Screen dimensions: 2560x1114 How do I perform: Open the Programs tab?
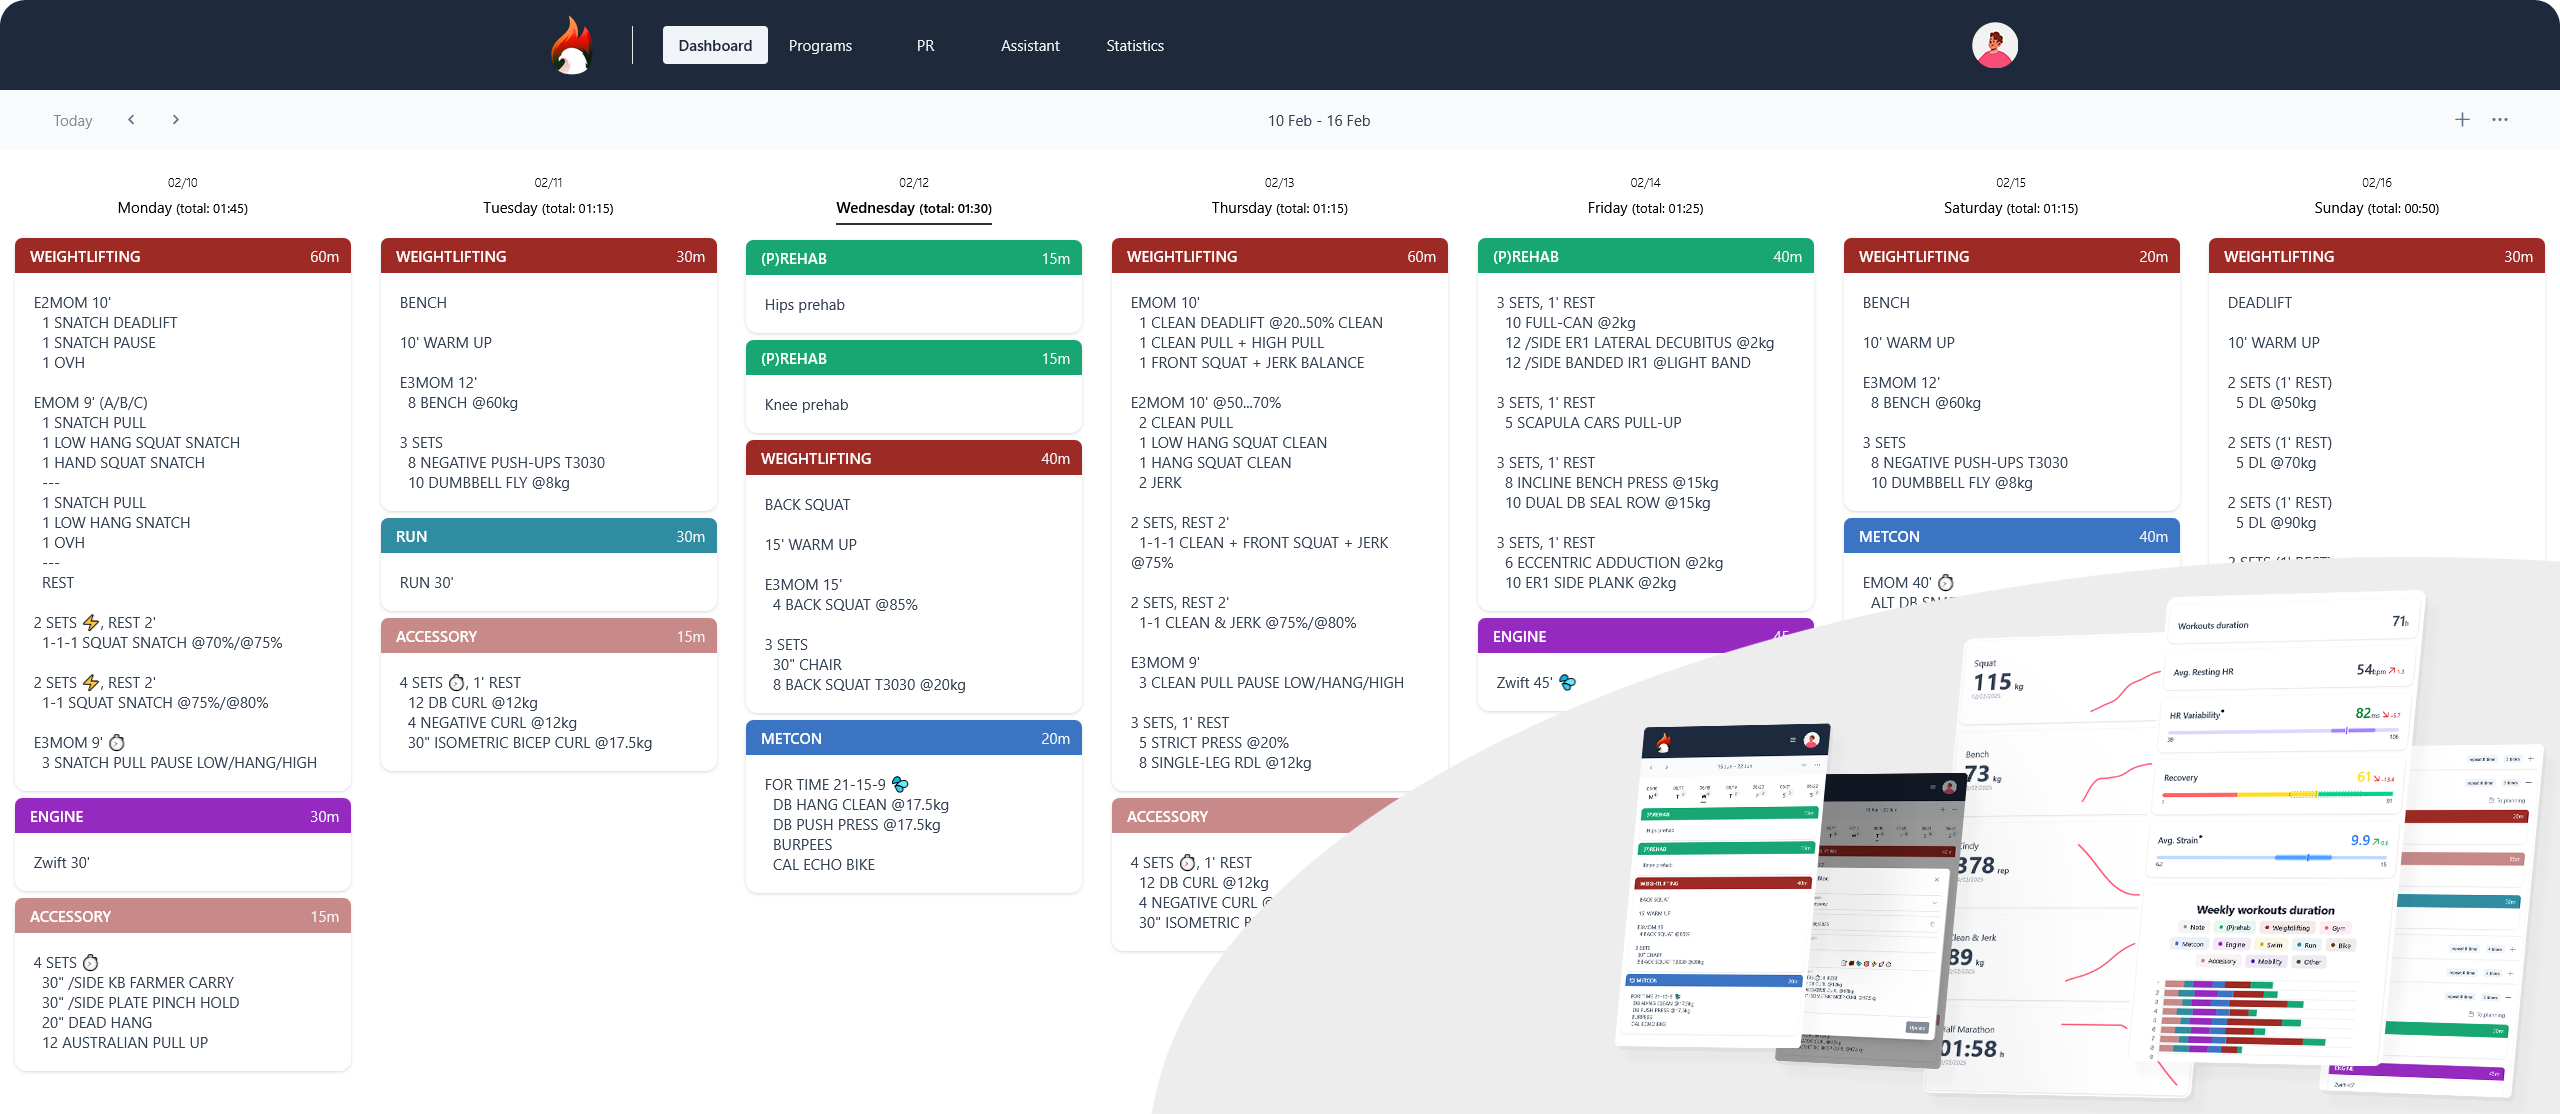820,46
